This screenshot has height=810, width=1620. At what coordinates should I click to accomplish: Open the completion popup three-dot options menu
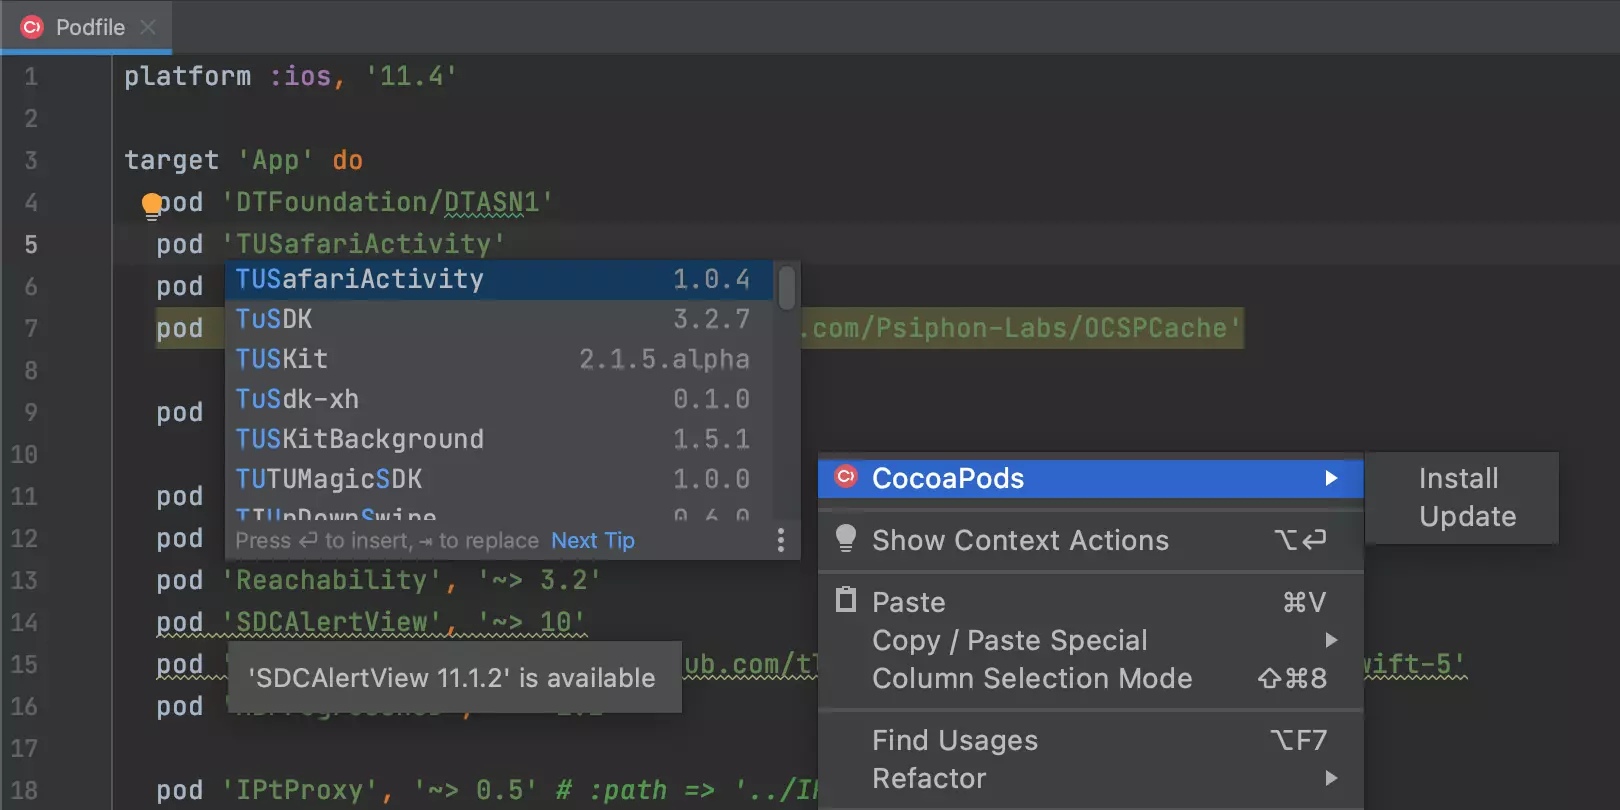coord(781,541)
